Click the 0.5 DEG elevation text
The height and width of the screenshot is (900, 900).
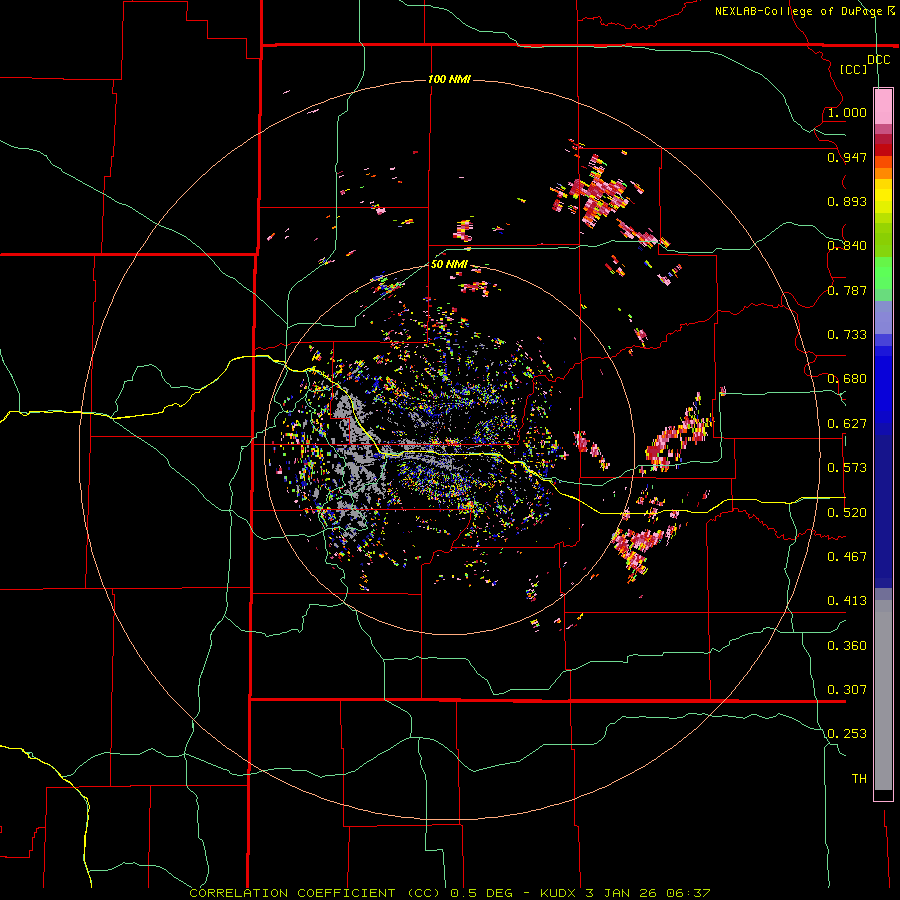481,893
